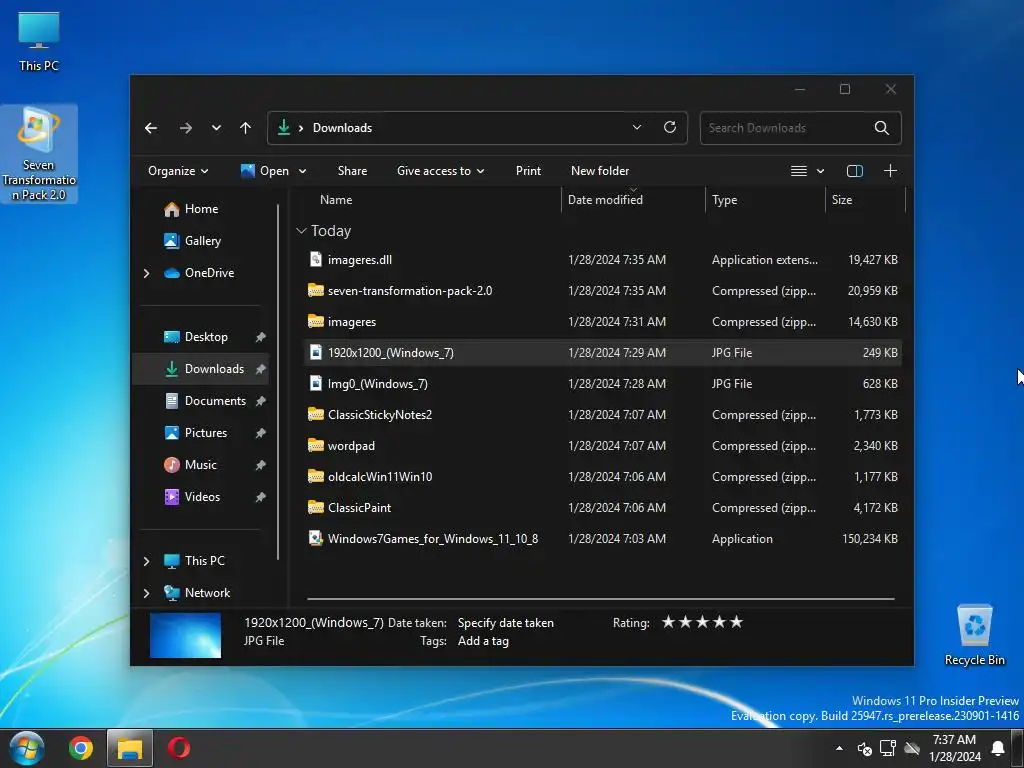This screenshot has width=1024, height=768.
Task: Select 1920x1200_(Windows_7) JPG icon
Action: (315, 352)
